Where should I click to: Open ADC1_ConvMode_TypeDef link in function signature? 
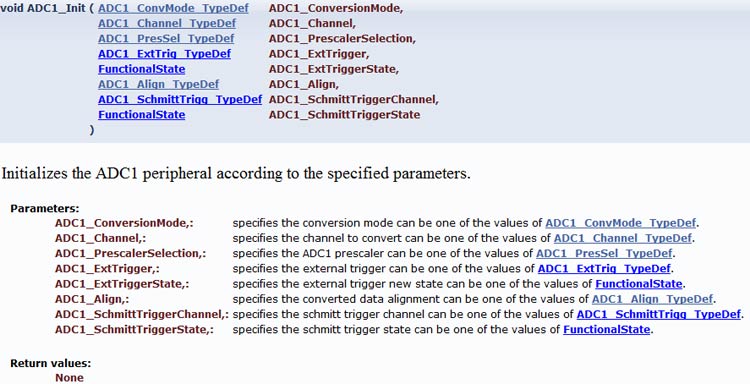click(x=174, y=8)
